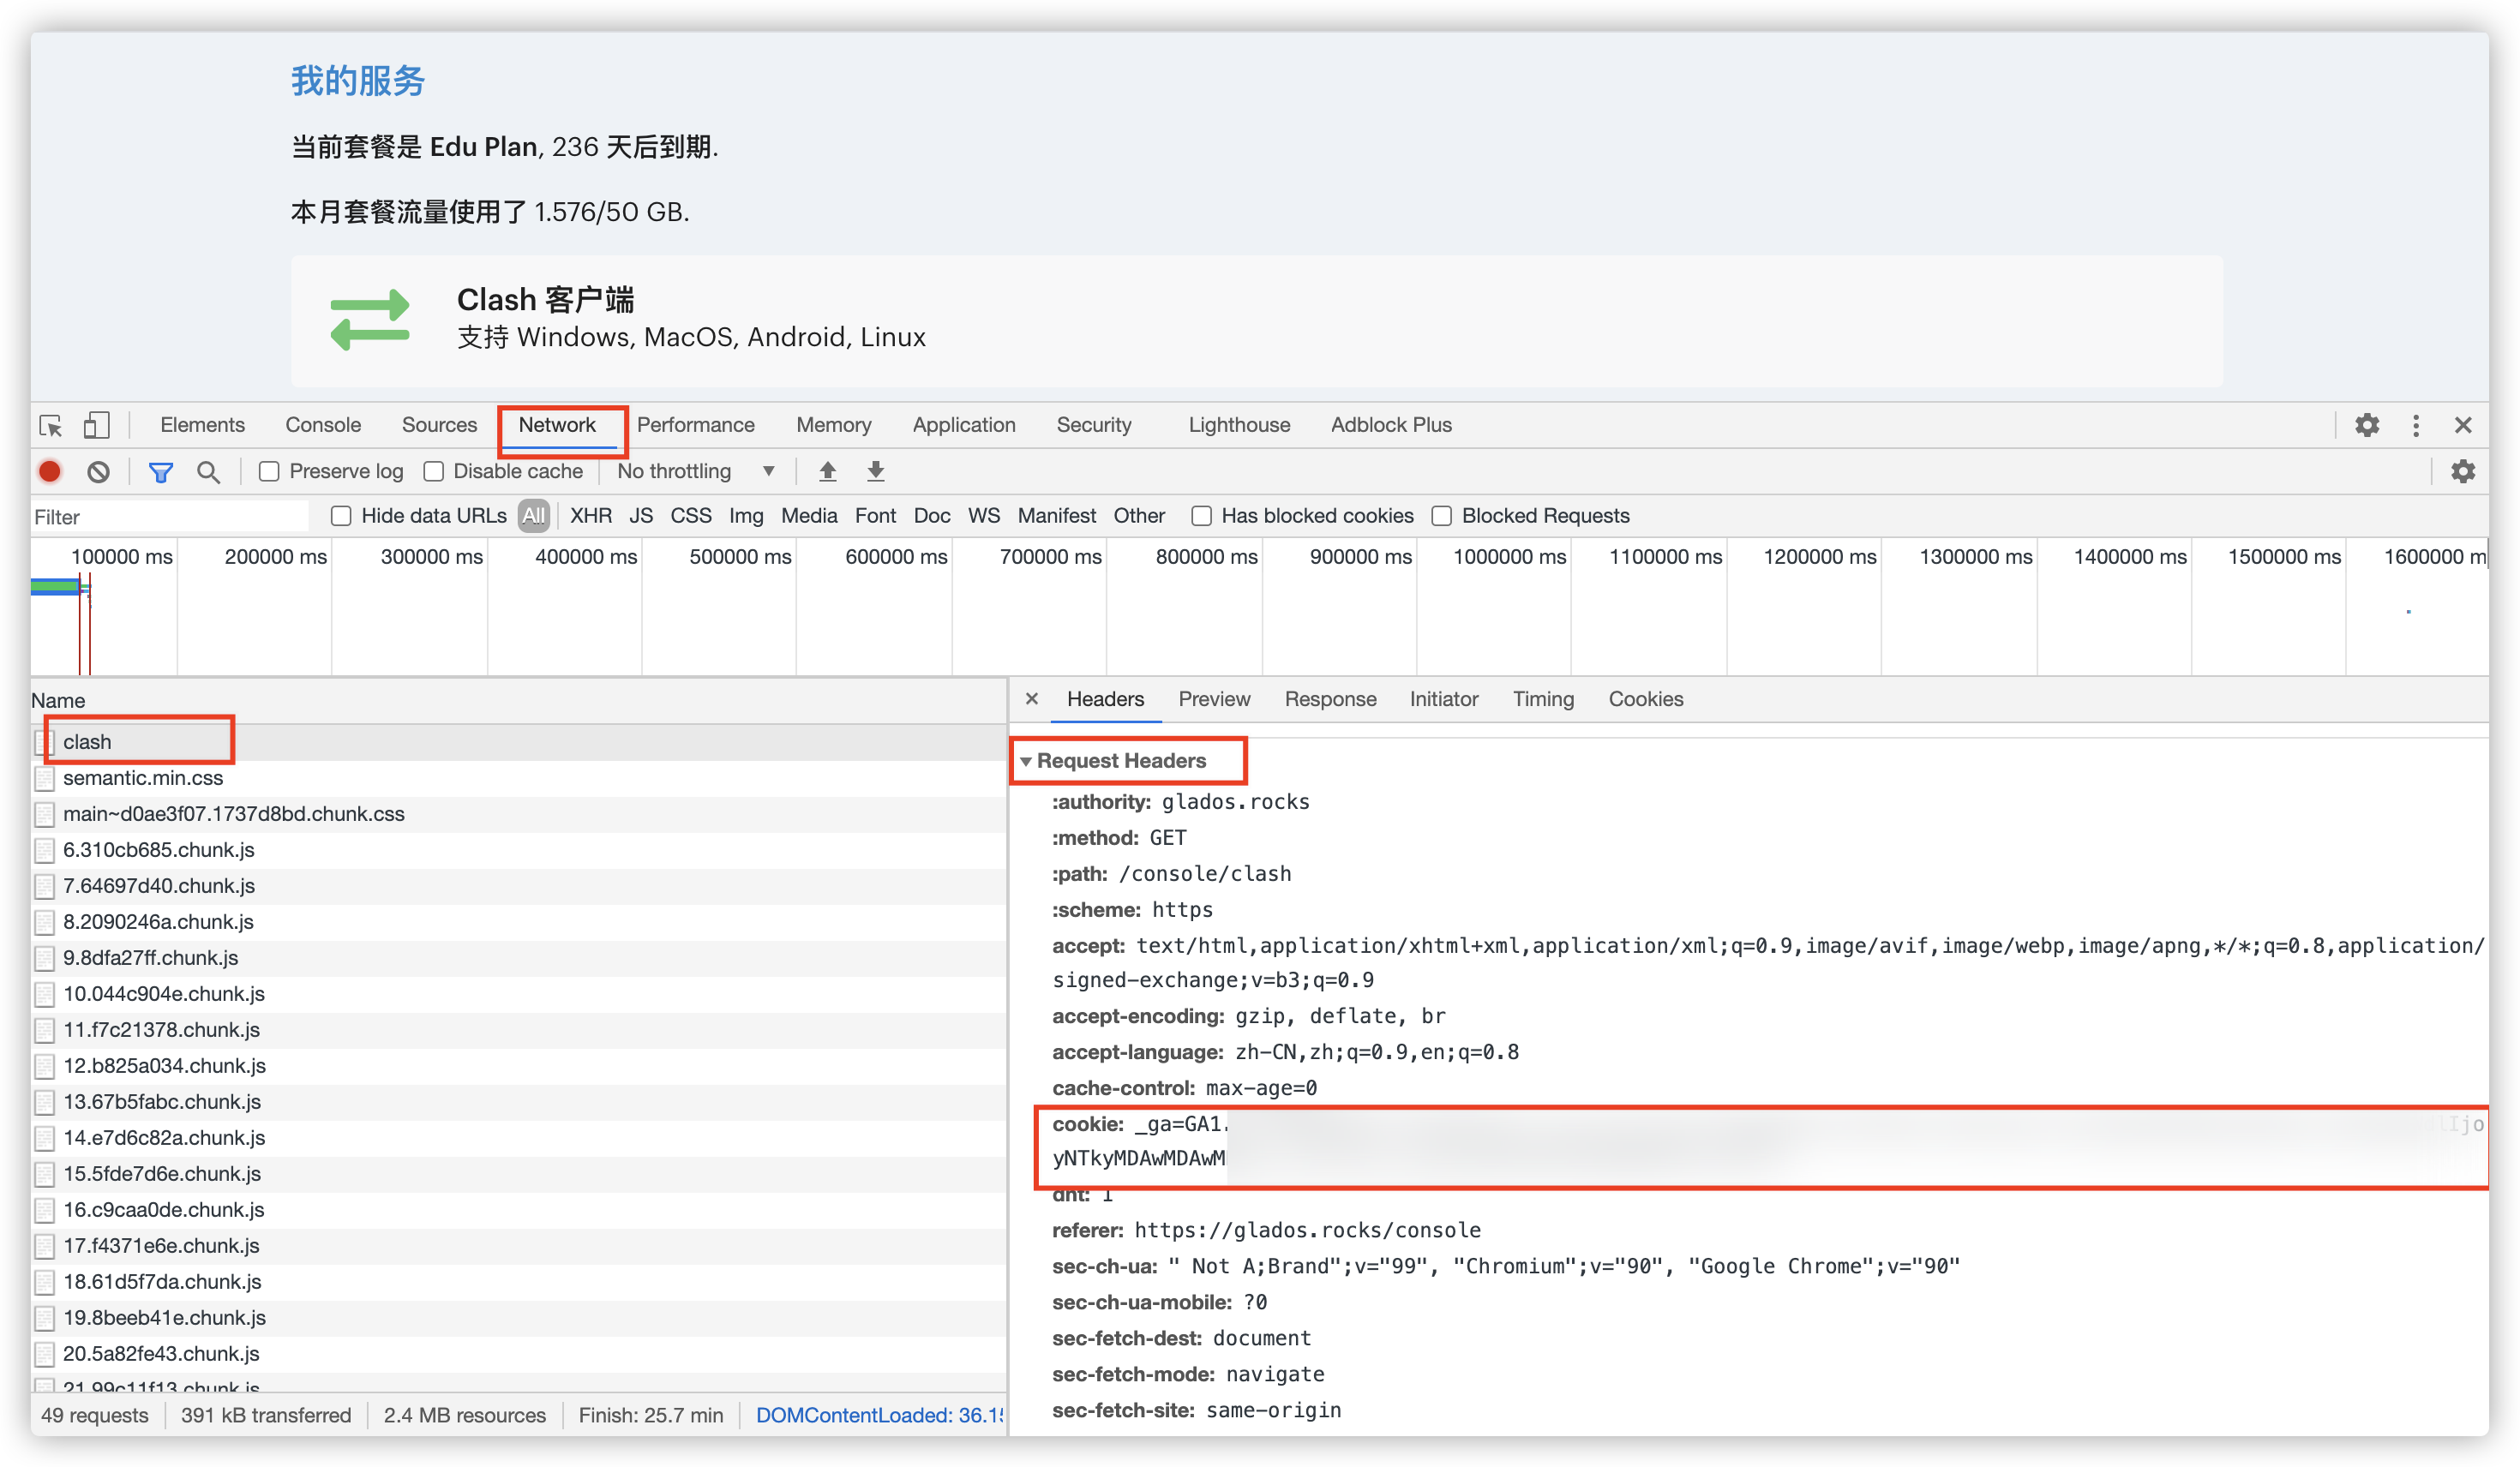Viewport: 2520px width, 1467px height.
Task: Enable the Preserve log checkbox
Action: coord(269,471)
